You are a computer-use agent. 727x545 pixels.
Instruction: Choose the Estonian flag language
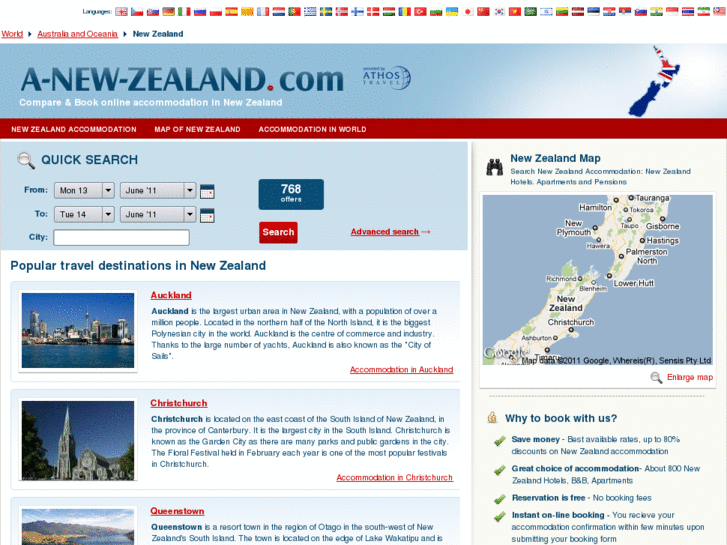click(593, 12)
